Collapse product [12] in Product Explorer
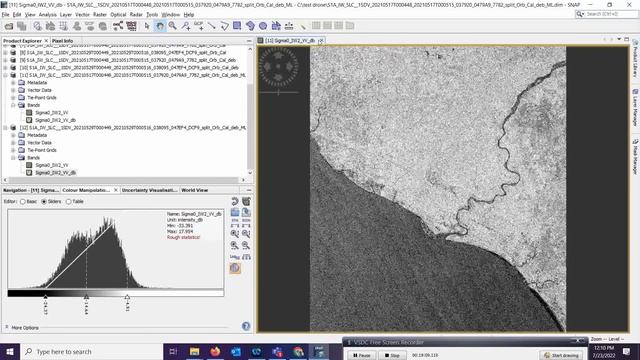This screenshot has height=360, width=640. pos(6,128)
